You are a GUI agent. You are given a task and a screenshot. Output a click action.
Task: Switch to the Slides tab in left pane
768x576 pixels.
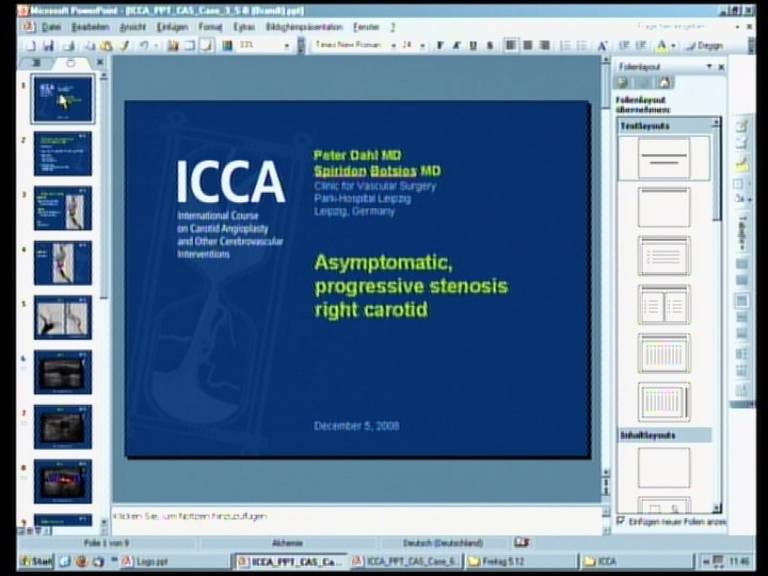(71, 63)
